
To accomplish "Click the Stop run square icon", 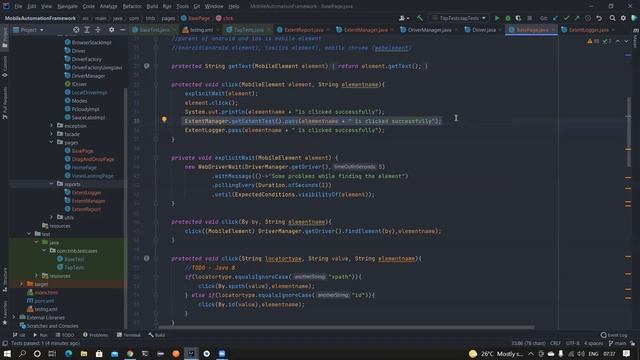I will click(x=529, y=18).
